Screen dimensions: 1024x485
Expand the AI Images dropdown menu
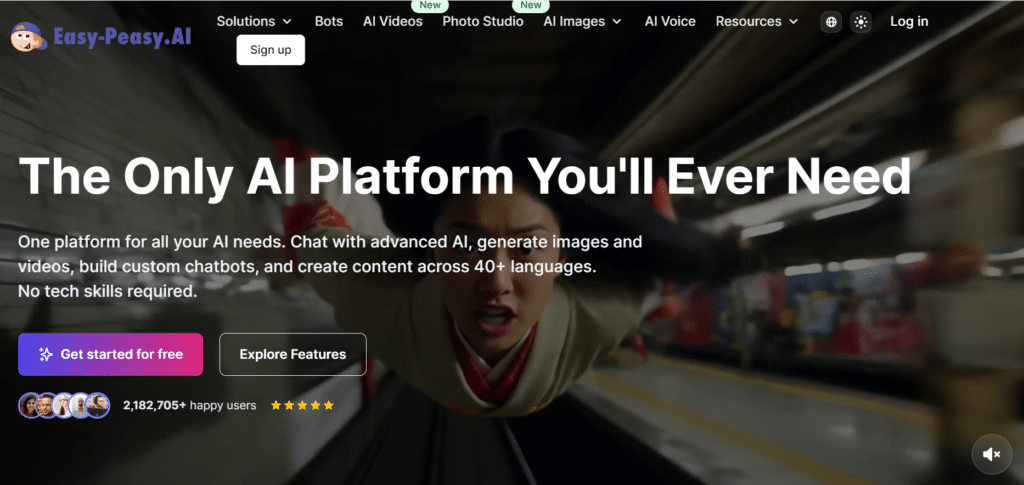[582, 21]
